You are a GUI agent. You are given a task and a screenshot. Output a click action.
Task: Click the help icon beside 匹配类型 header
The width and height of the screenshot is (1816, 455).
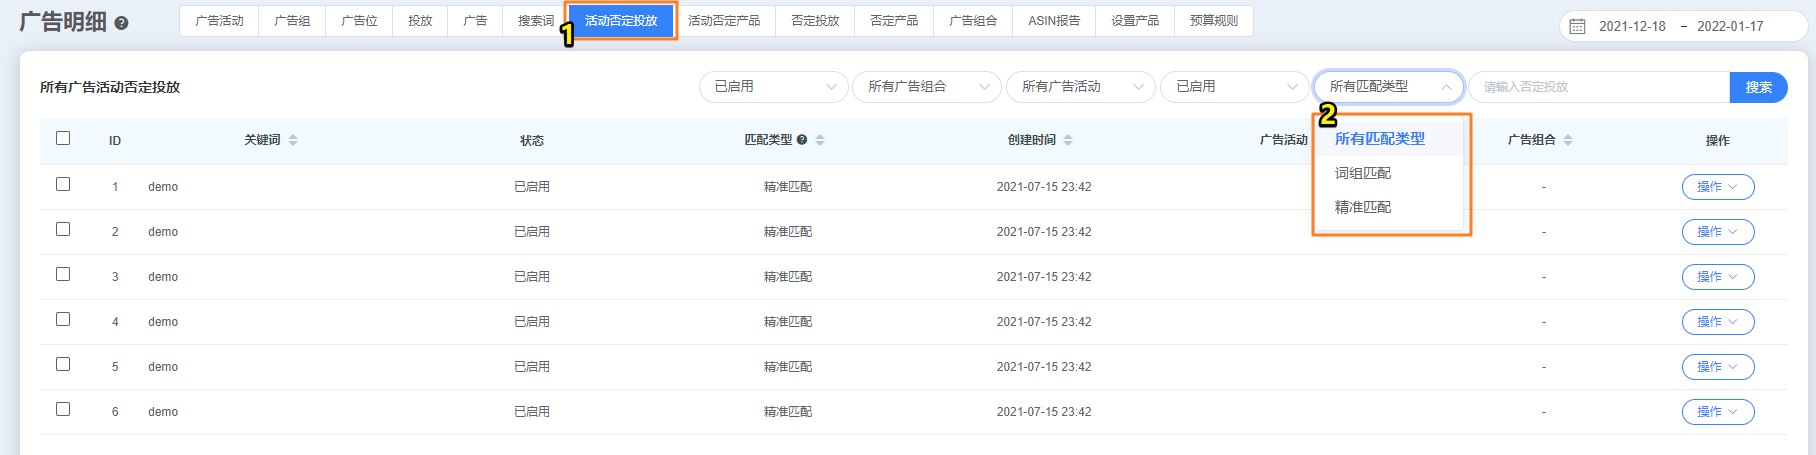[802, 140]
